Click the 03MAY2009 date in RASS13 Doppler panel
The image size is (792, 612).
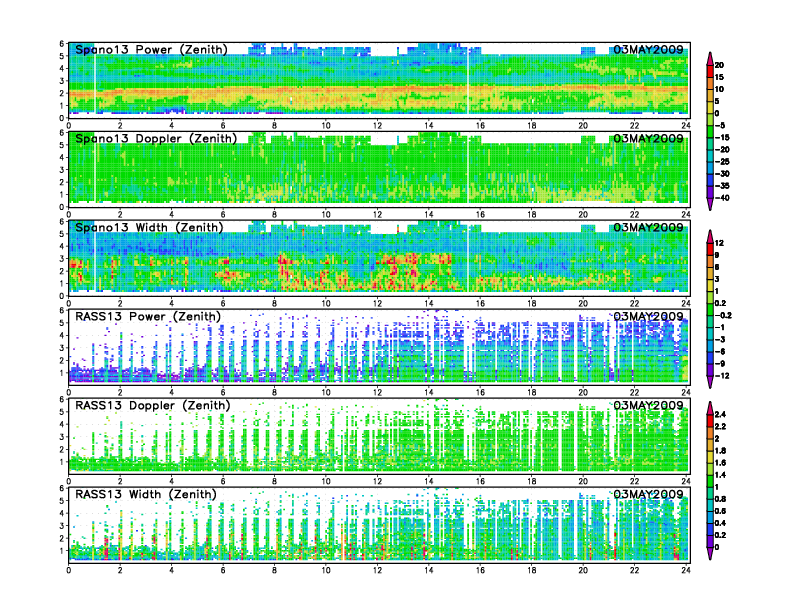click(x=648, y=405)
